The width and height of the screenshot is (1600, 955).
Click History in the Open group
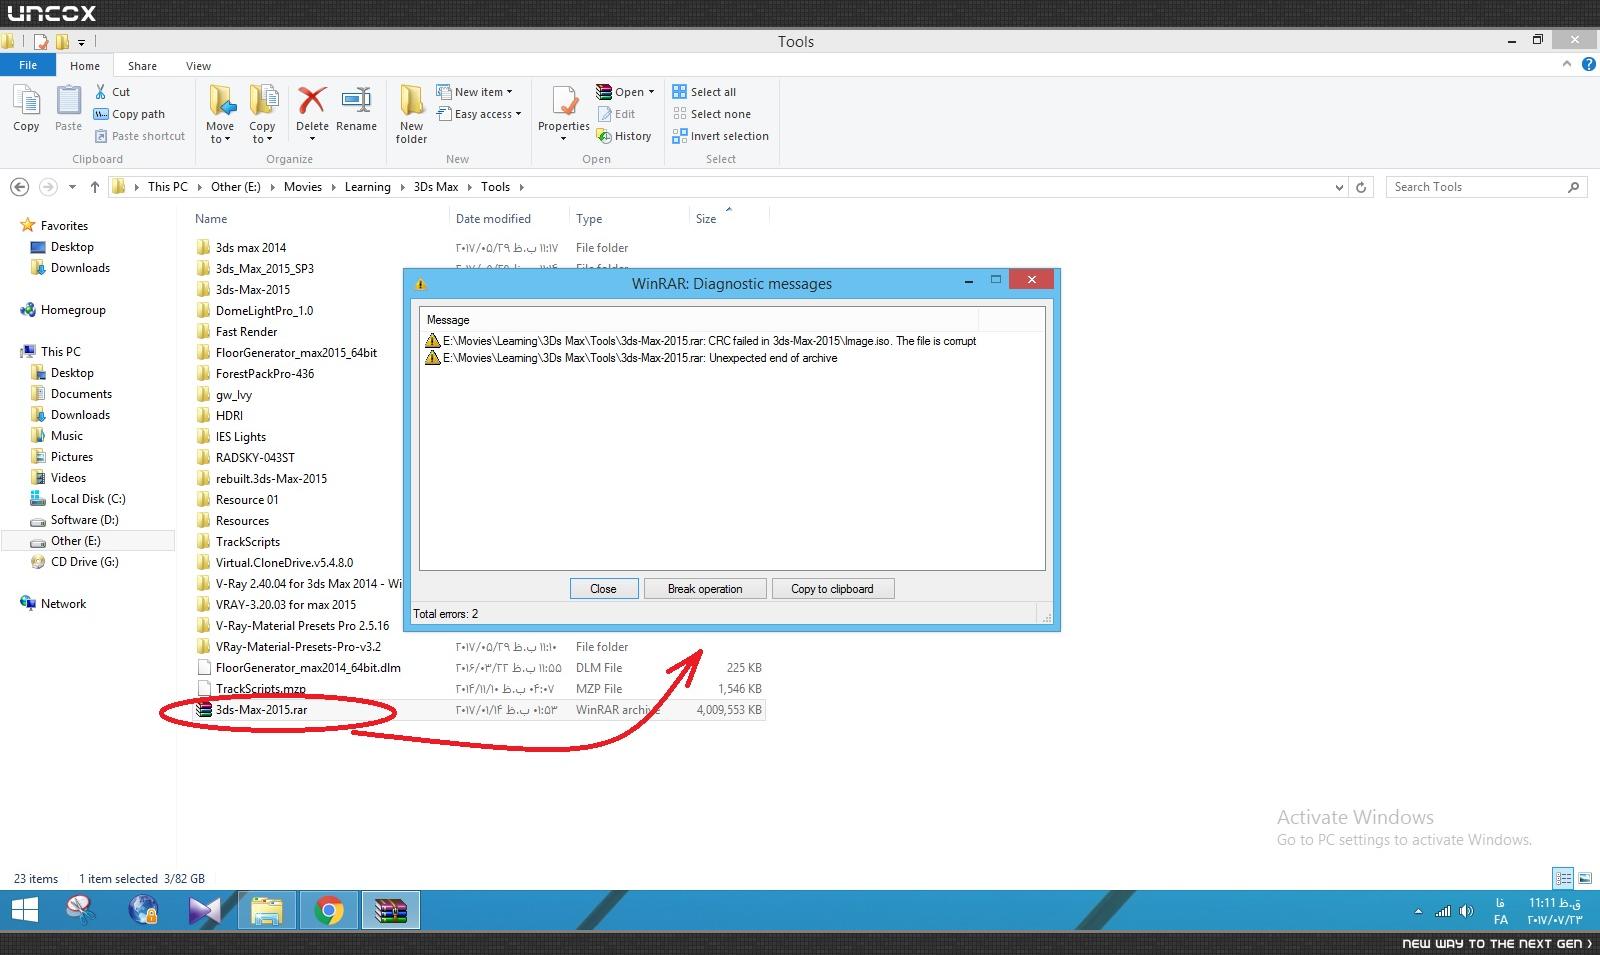tap(624, 136)
